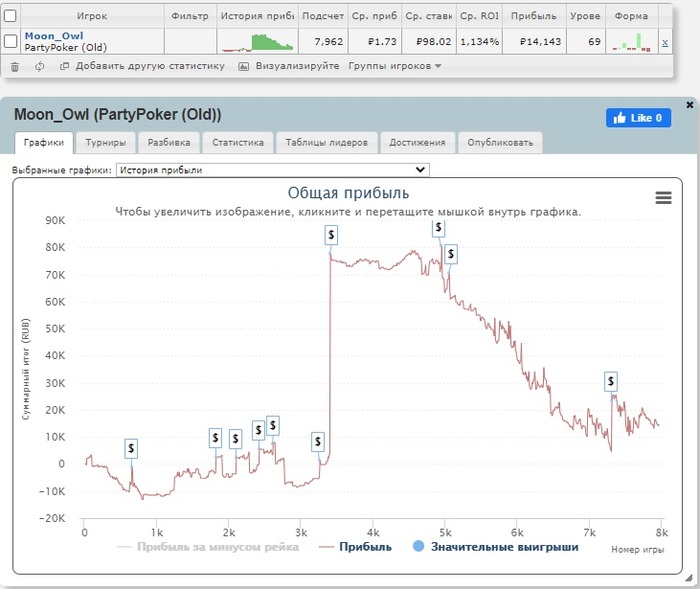Click the $ marker near game 3.2k

coord(317,442)
